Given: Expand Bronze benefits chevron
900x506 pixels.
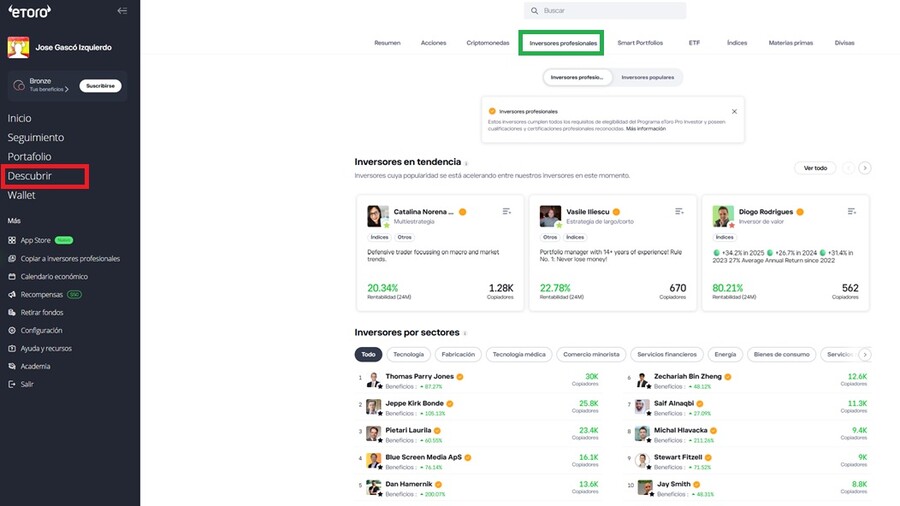Looking at the screenshot, I should (x=67, y=89).
